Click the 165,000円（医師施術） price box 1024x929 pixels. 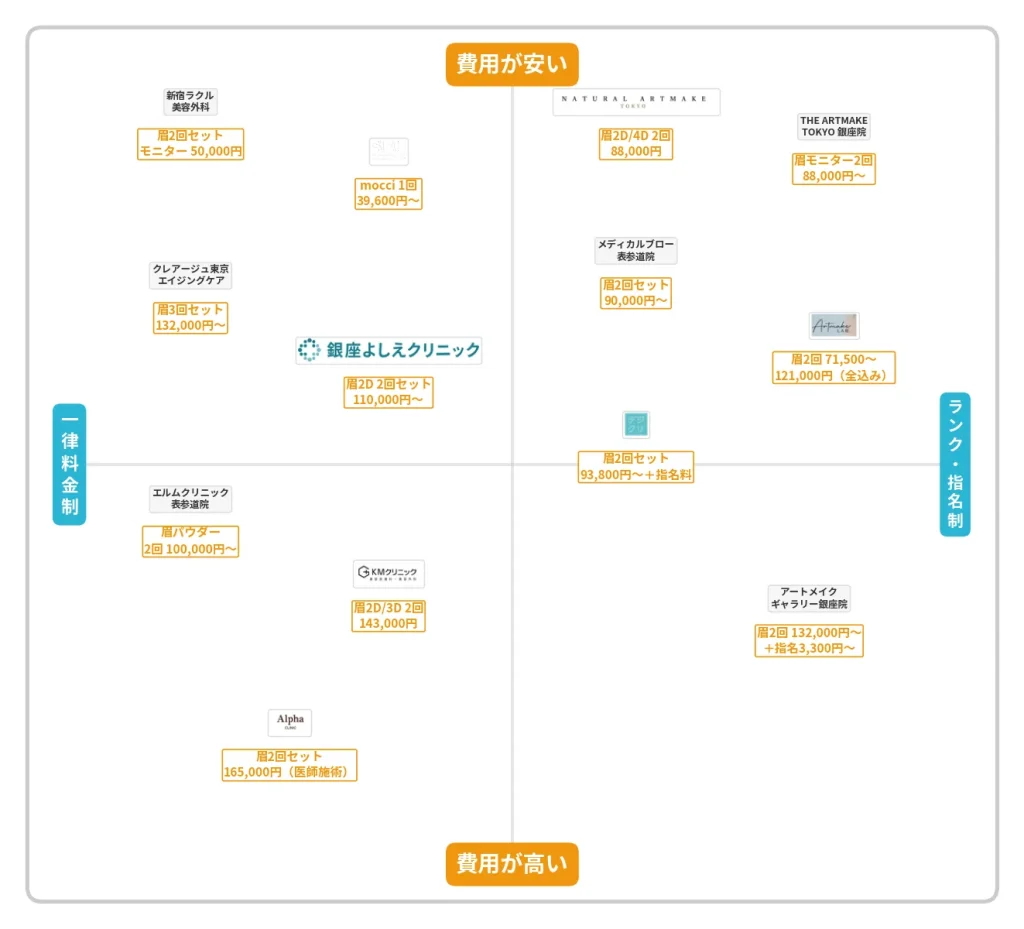290,764
